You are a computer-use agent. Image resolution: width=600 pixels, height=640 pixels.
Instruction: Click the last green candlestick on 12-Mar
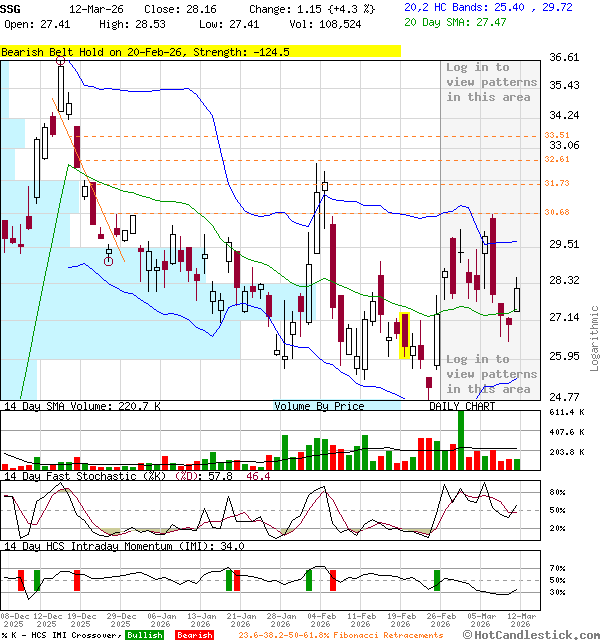tap(517, 298)
